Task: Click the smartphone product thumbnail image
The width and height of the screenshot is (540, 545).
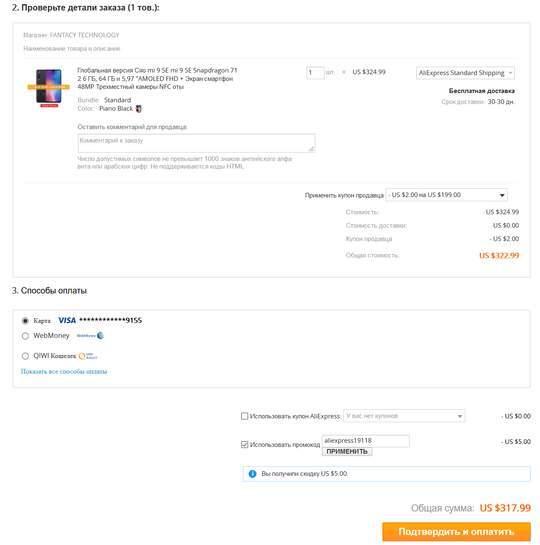Action: 49,87
